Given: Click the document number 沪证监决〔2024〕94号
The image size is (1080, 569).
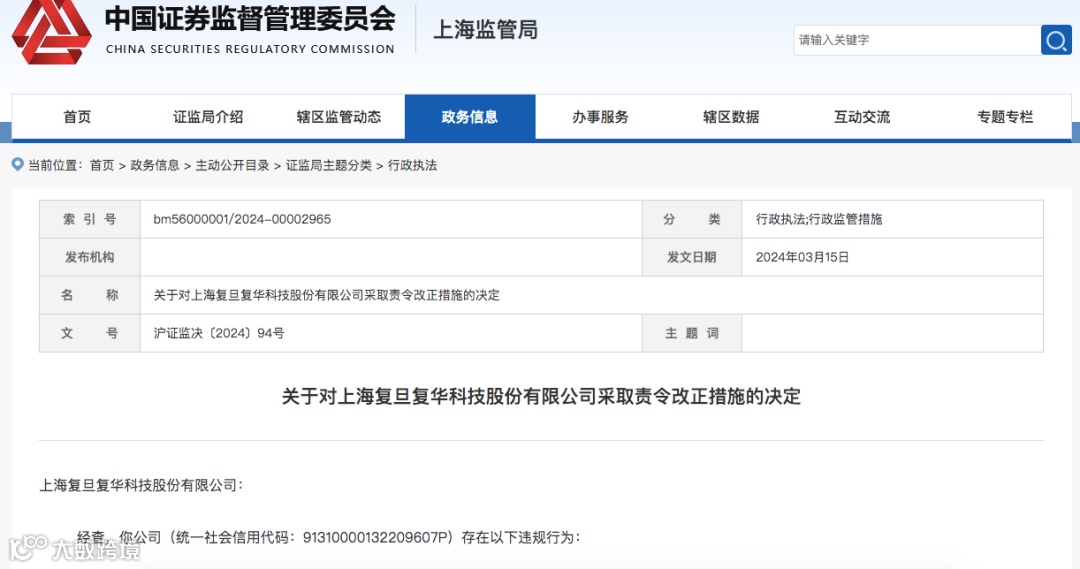Looking at the screenshot, I should [x=218, y=333].
